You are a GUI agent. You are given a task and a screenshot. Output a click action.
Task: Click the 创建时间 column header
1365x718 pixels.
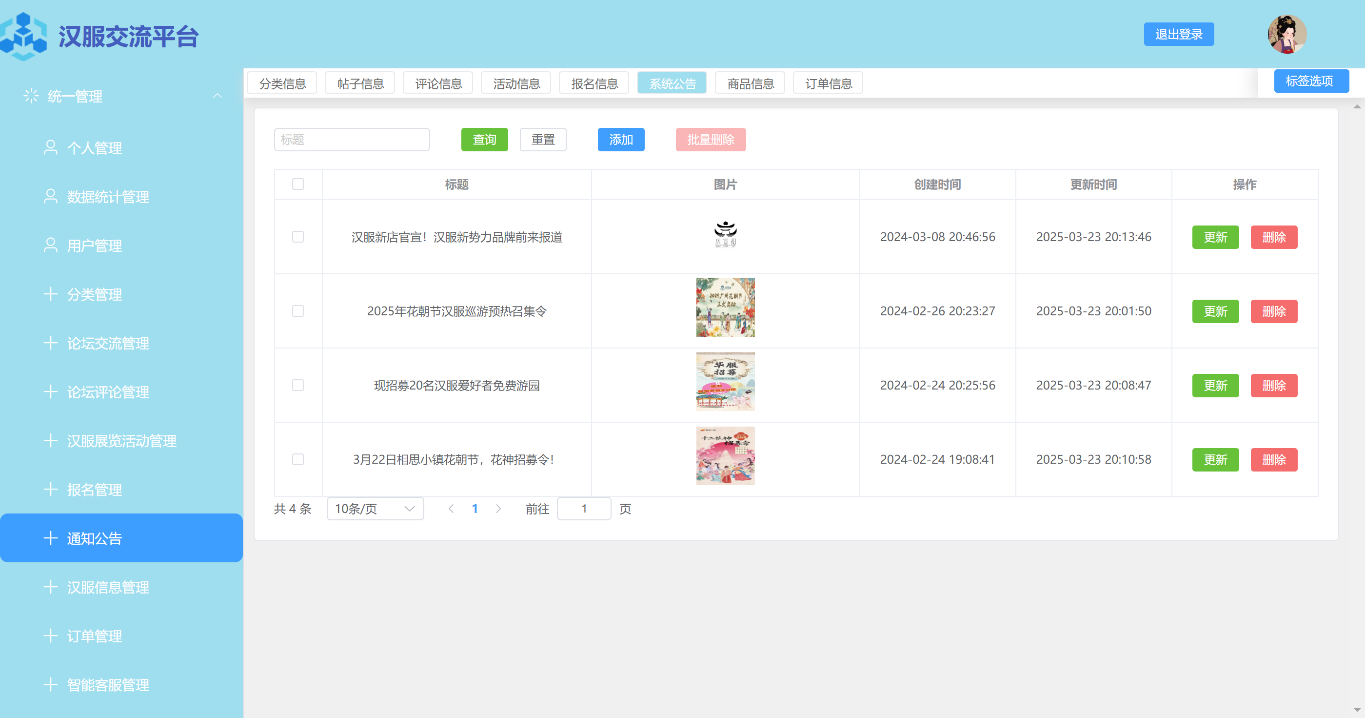(x=937, y=185)
